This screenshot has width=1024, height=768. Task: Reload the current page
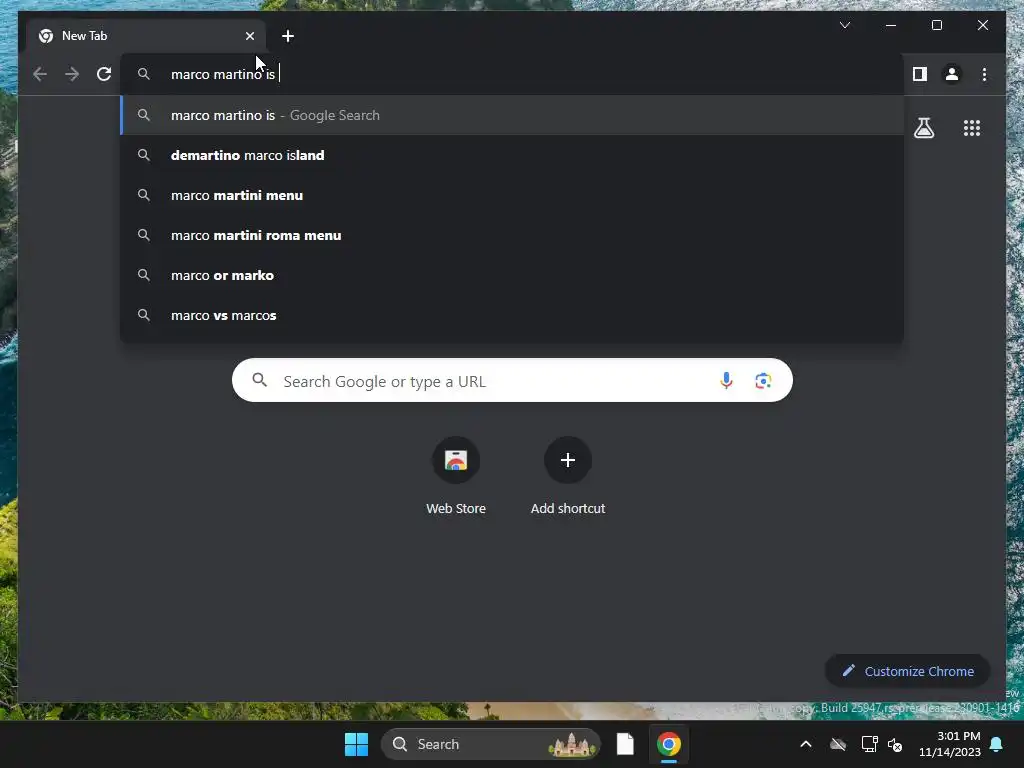point(104,74)
